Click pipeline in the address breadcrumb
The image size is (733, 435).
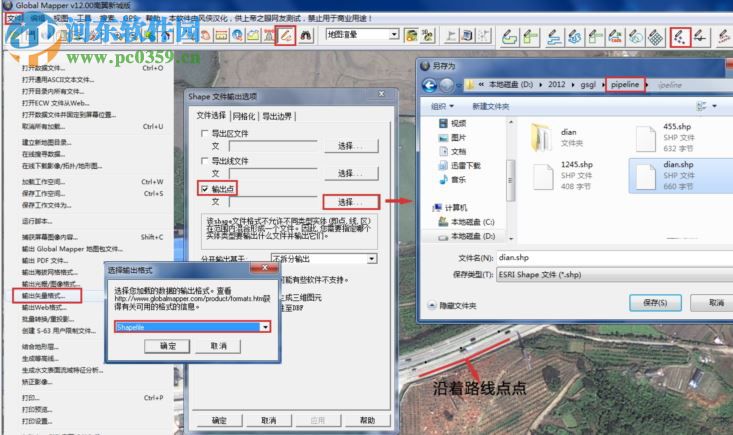tap(625, 85)
